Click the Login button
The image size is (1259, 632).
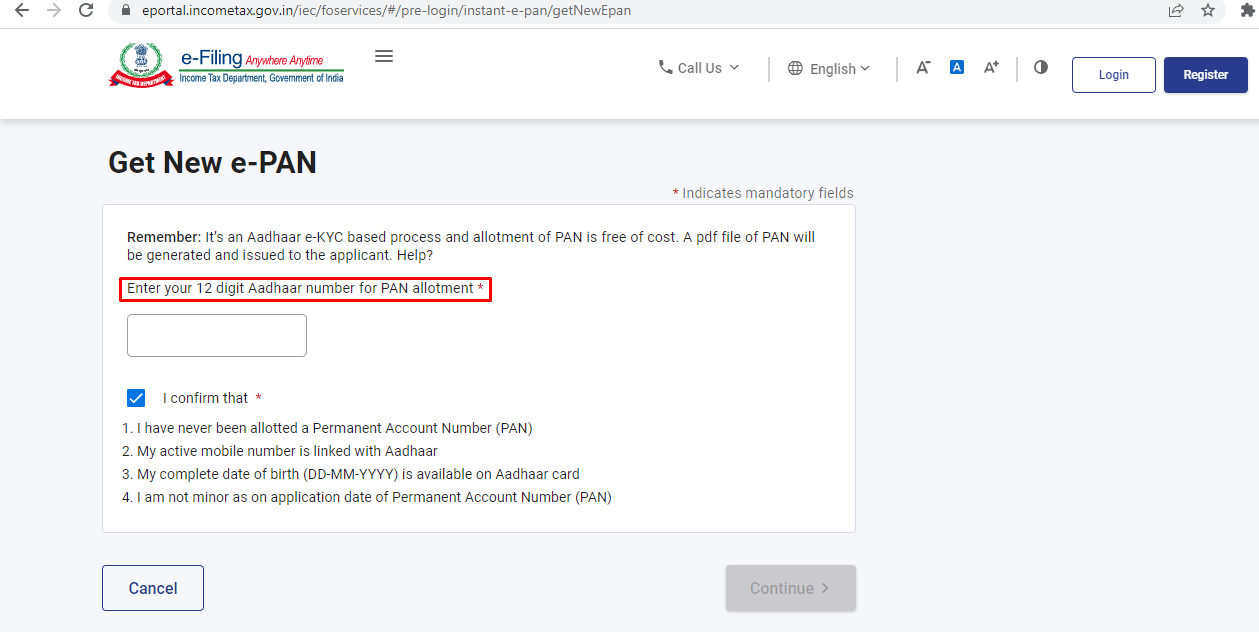click(x=1113, y=75)
